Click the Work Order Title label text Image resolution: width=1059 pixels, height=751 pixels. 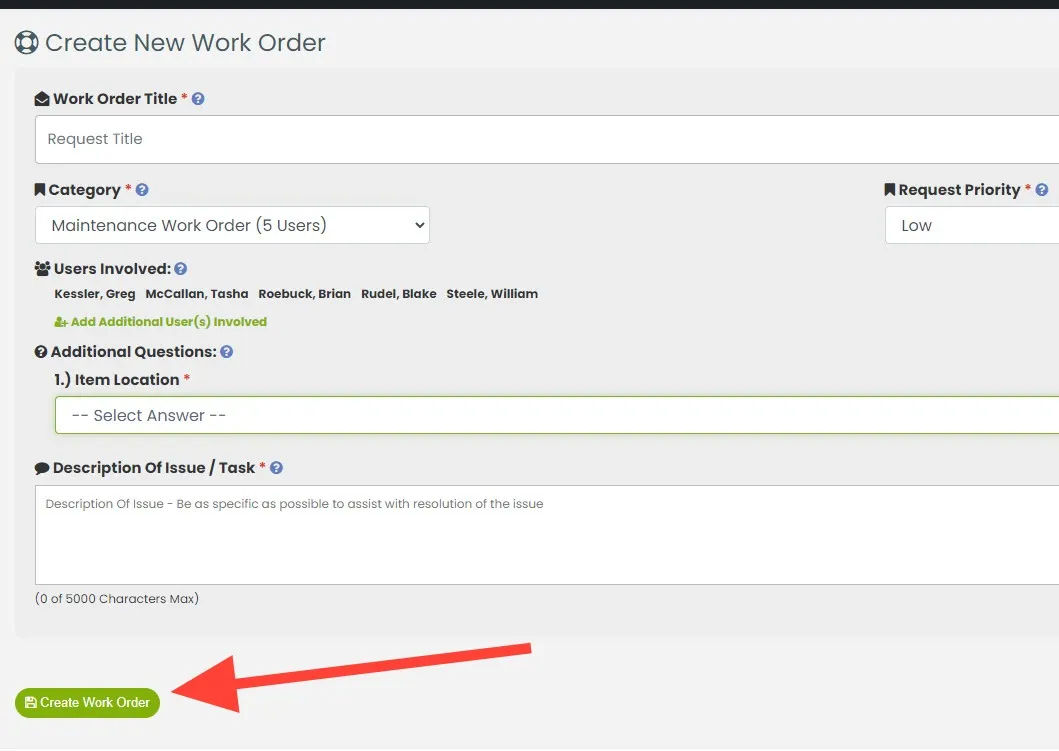[115, 99]
